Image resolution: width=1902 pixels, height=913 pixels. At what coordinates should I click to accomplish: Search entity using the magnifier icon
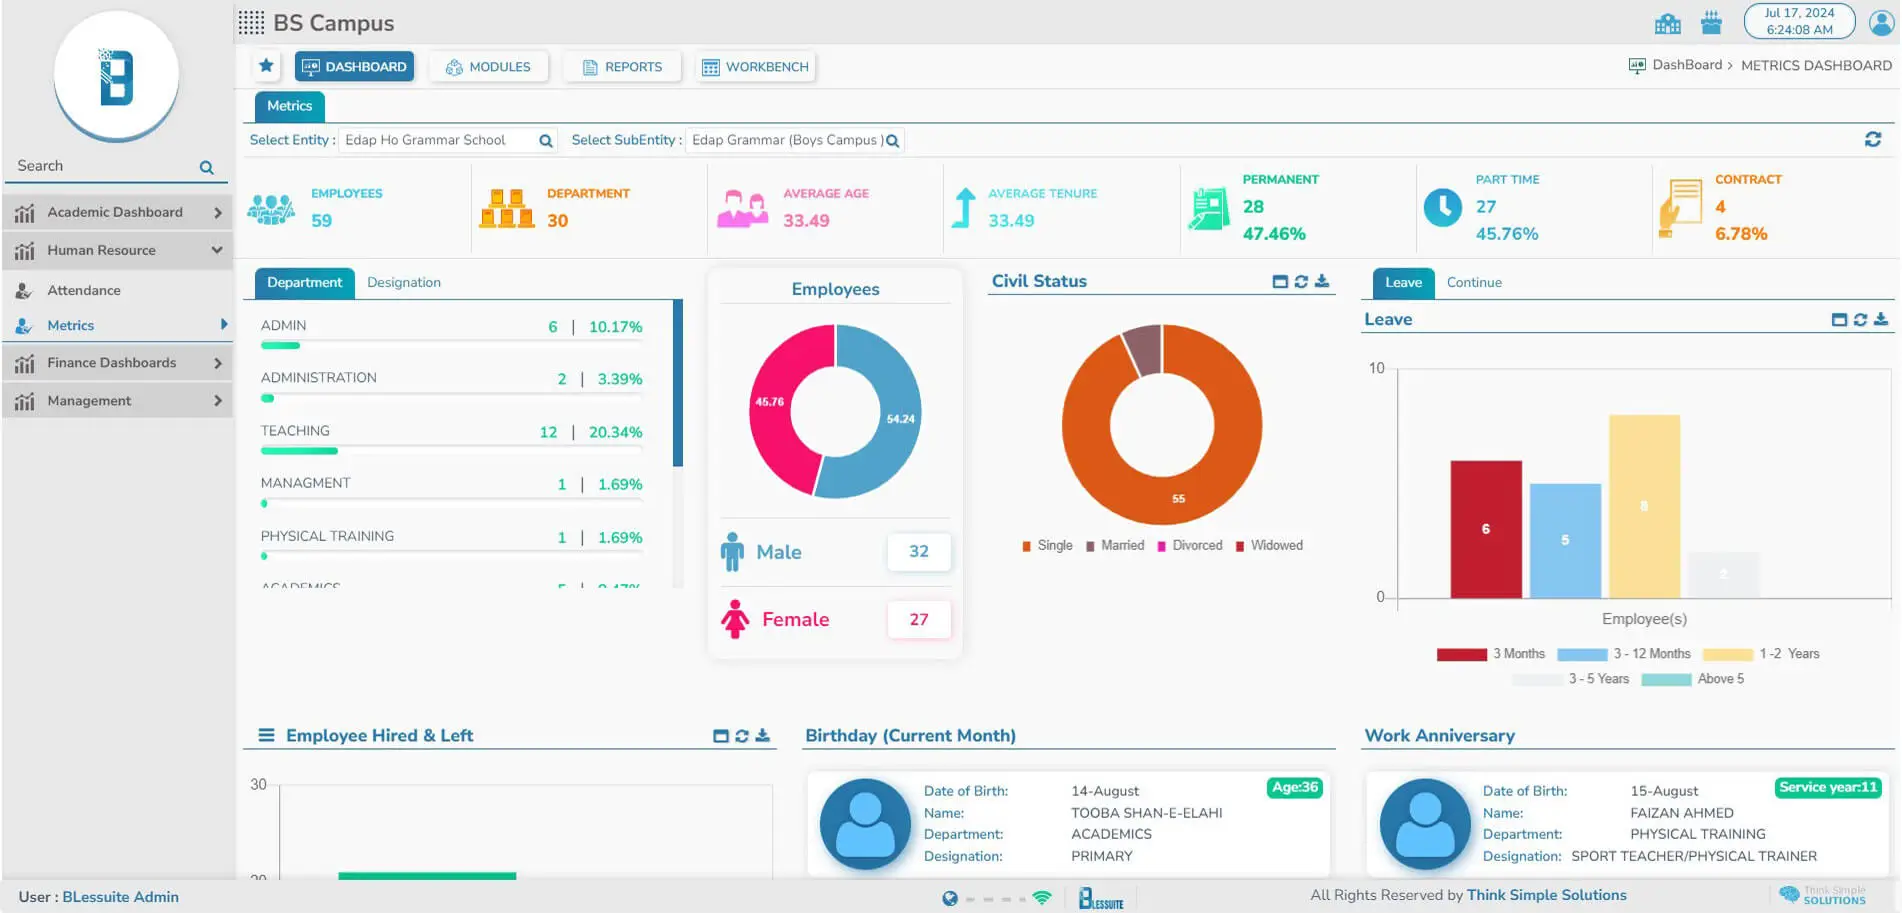(x=546, y=141)
